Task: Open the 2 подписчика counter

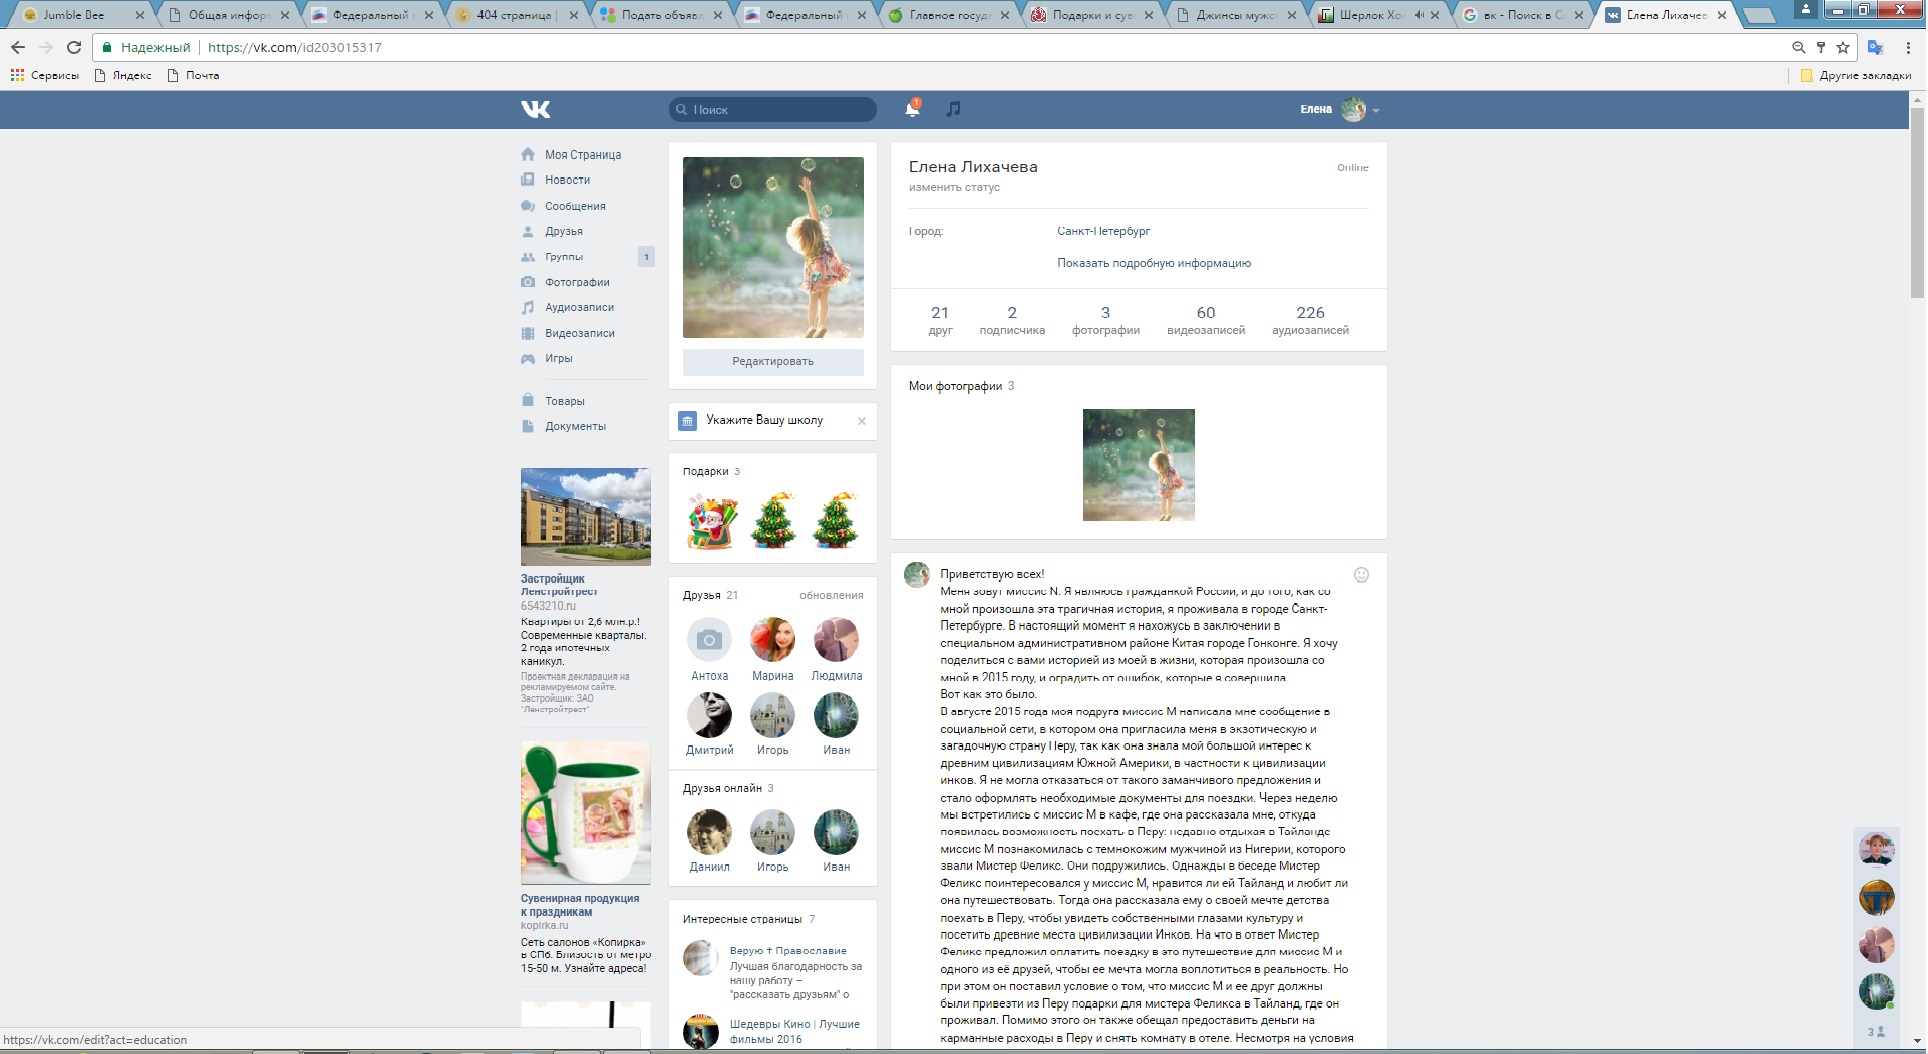Action: (x=1012, y=320)
